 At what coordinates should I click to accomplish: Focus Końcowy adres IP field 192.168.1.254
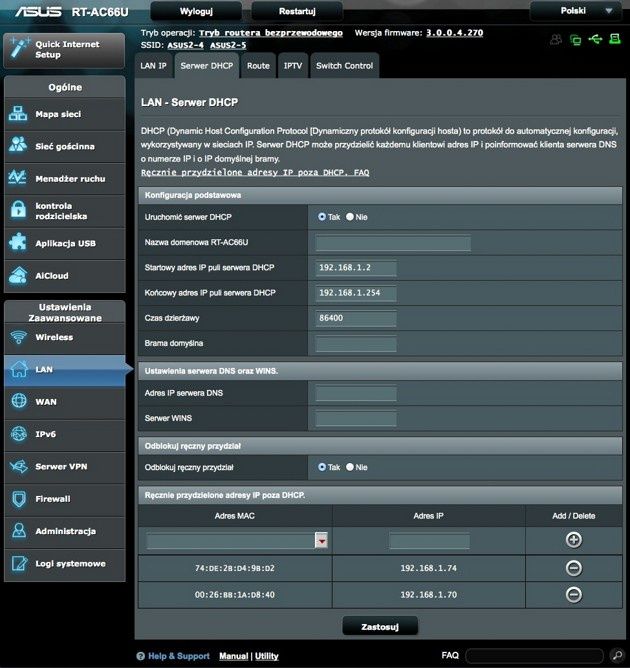pos(356,293)
